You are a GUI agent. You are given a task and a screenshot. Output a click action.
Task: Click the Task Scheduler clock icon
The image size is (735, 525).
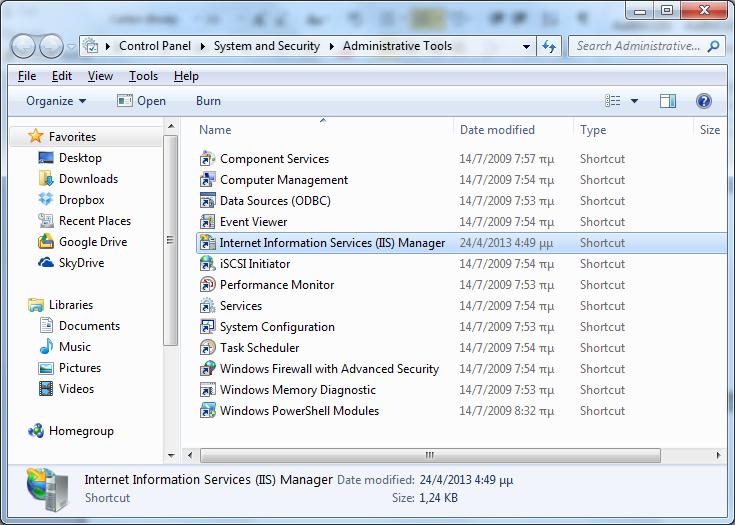(207, 348)
